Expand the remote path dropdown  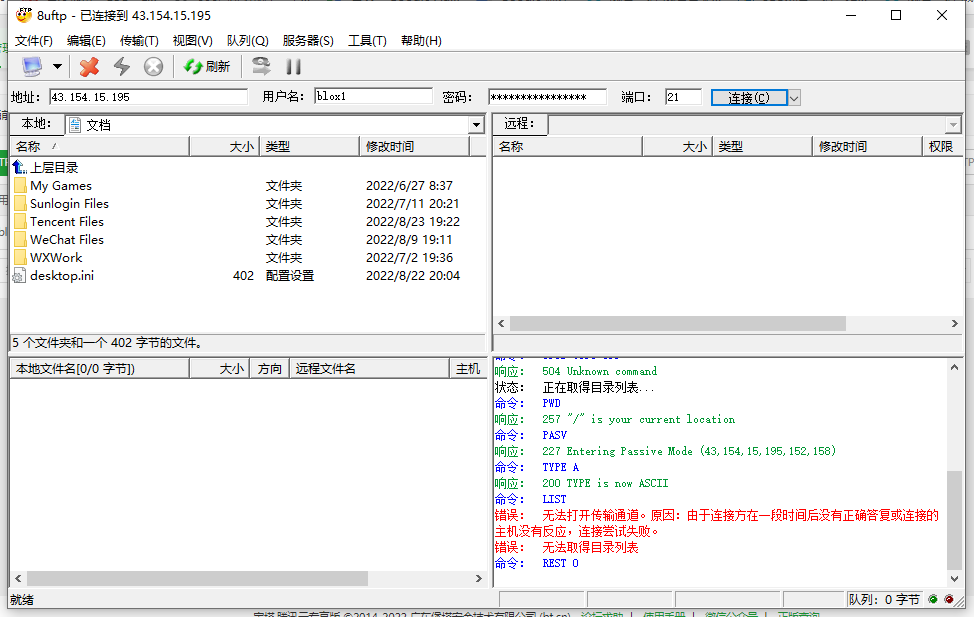[x=954, y=125]
